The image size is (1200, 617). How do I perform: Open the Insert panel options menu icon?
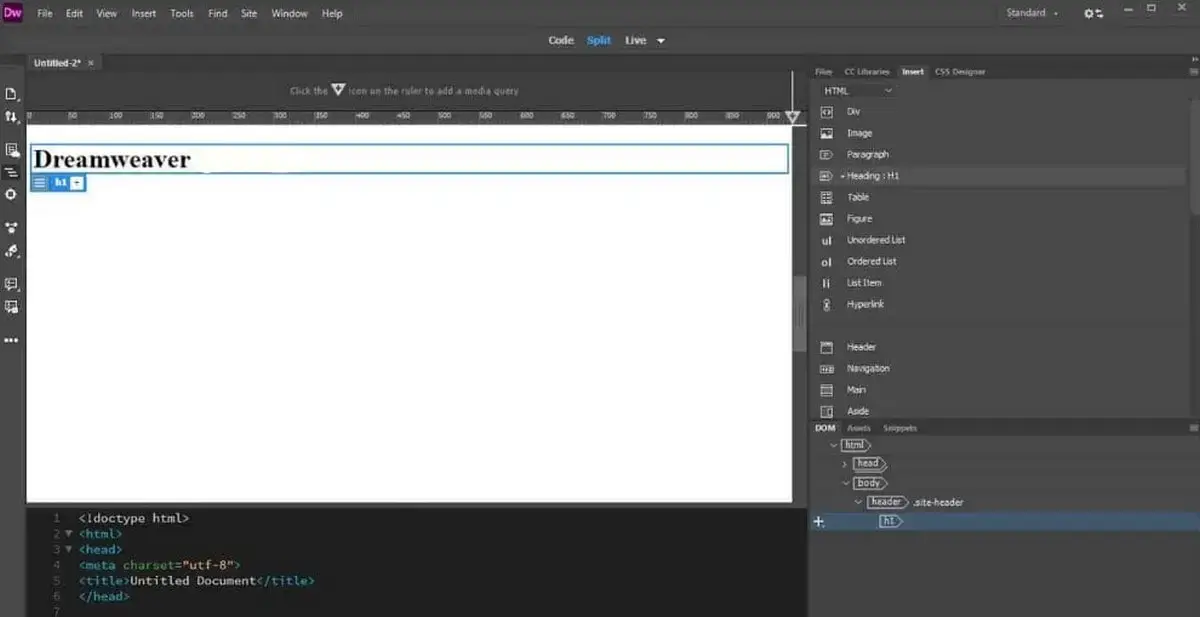[x=1193, y=72]
